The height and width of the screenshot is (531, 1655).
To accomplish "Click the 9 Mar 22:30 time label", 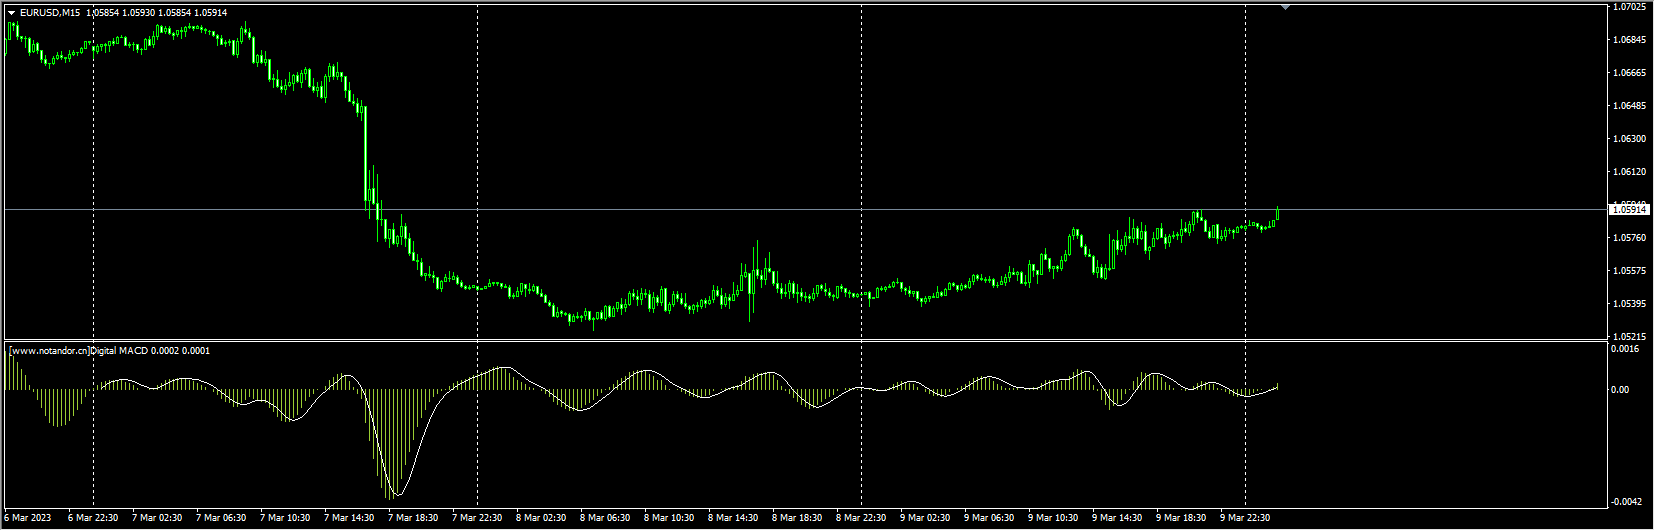I will click(1245, 518).
